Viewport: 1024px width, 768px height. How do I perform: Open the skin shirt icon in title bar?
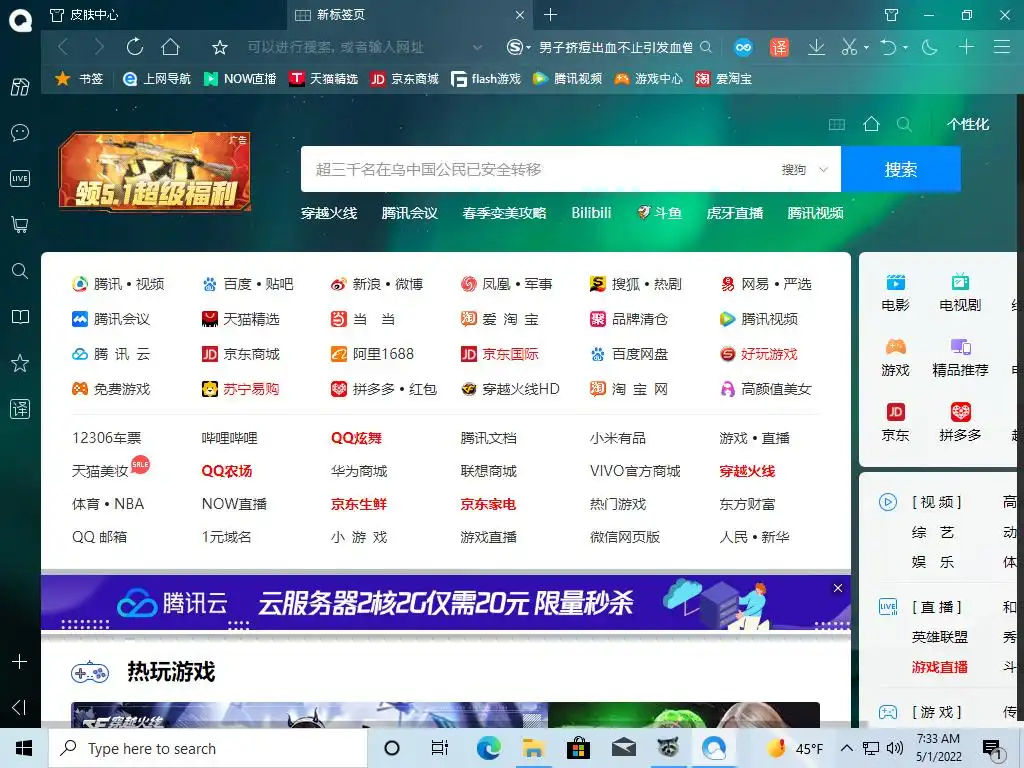click(x=891, y=15)
